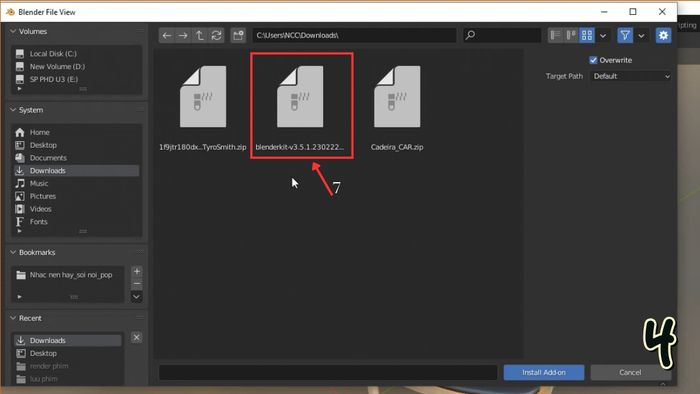Viewport: 700px width, 394px height.
Task: Open bookmarks specials dropdown arrow
Action: coord(137,297)
